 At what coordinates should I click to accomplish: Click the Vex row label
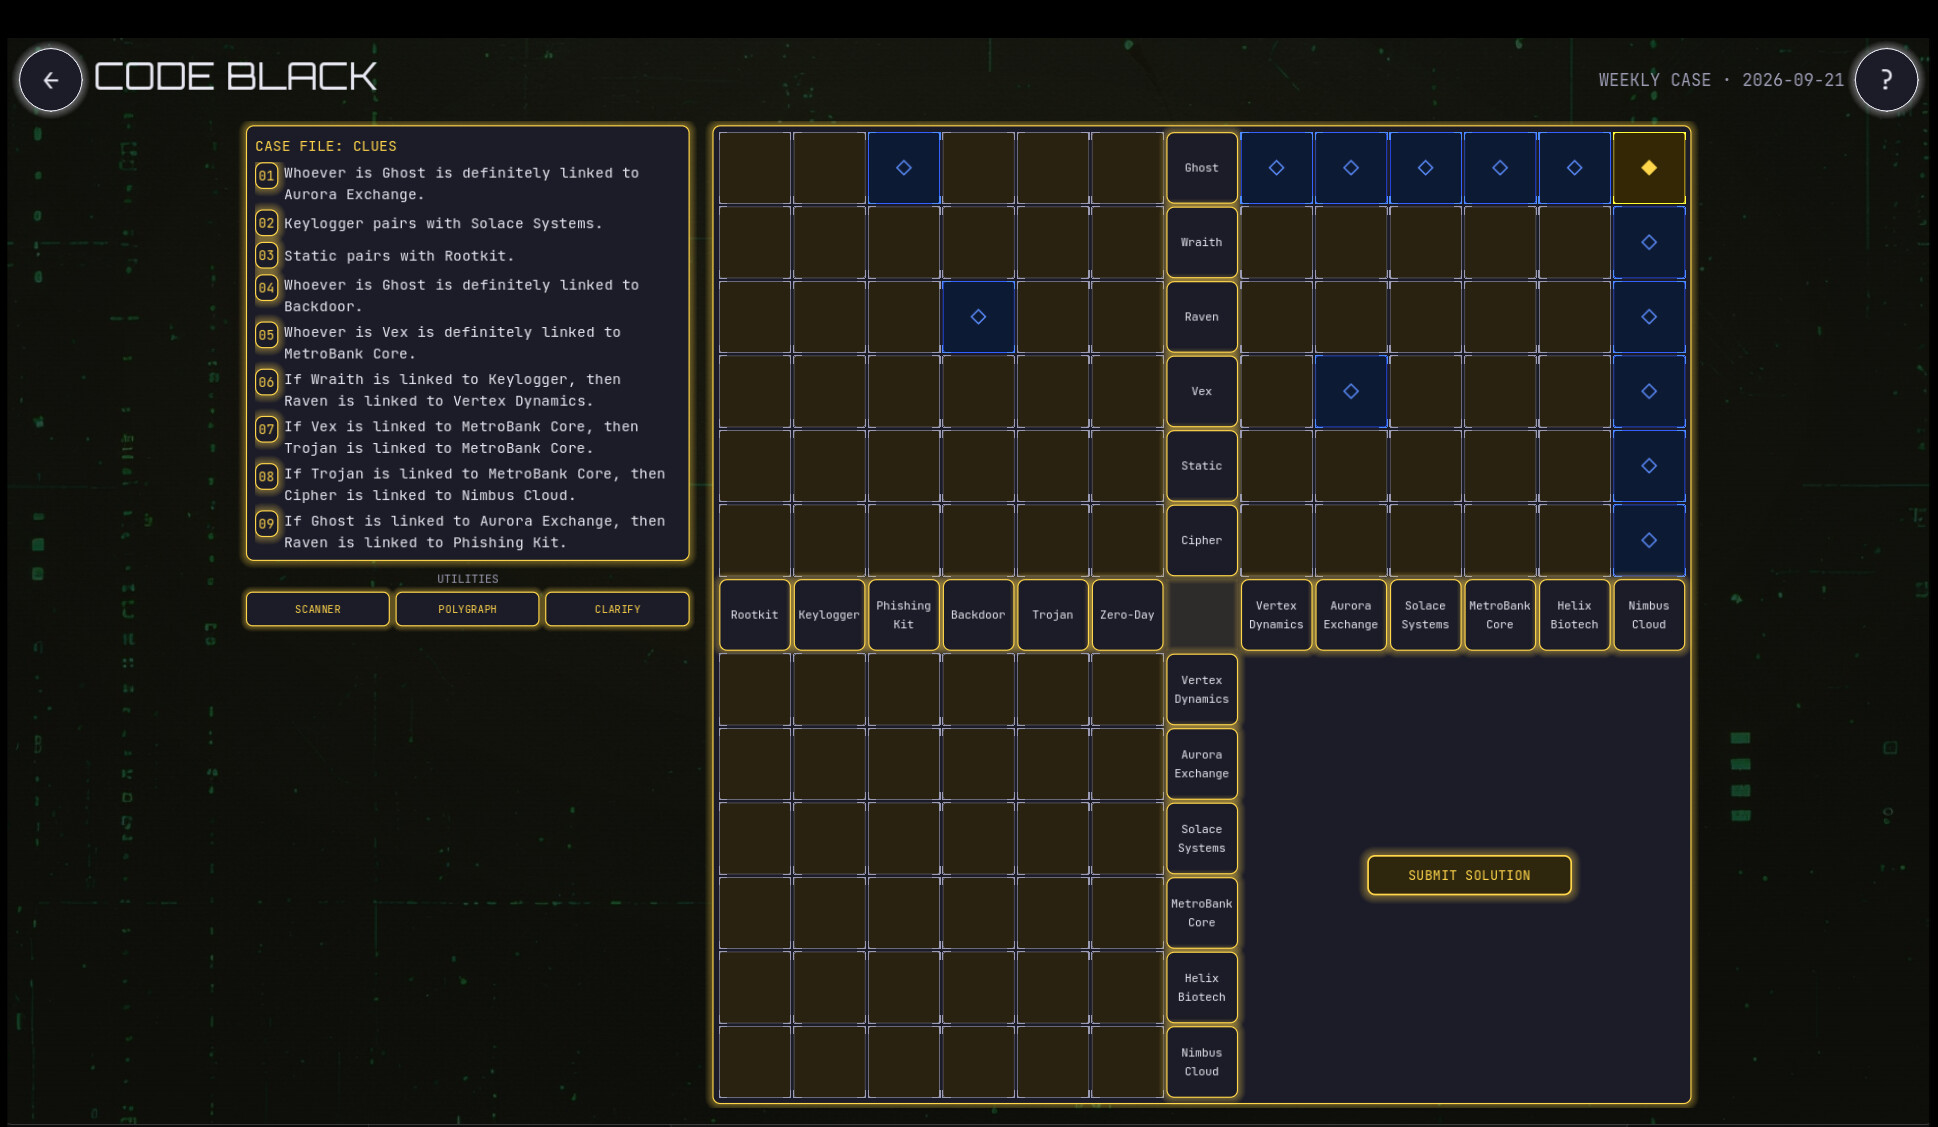pos(1202,391)
